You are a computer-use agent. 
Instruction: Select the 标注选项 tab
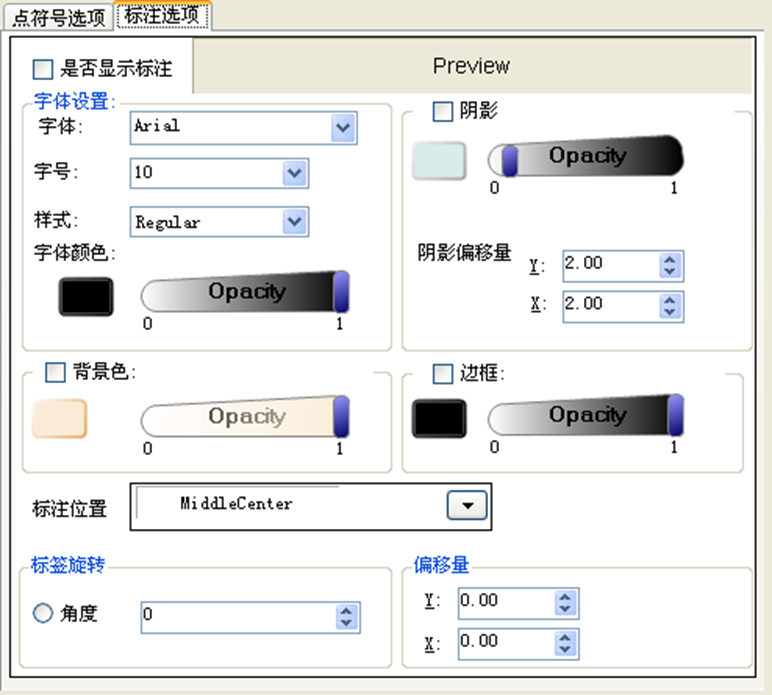click(x=162, y=16)
